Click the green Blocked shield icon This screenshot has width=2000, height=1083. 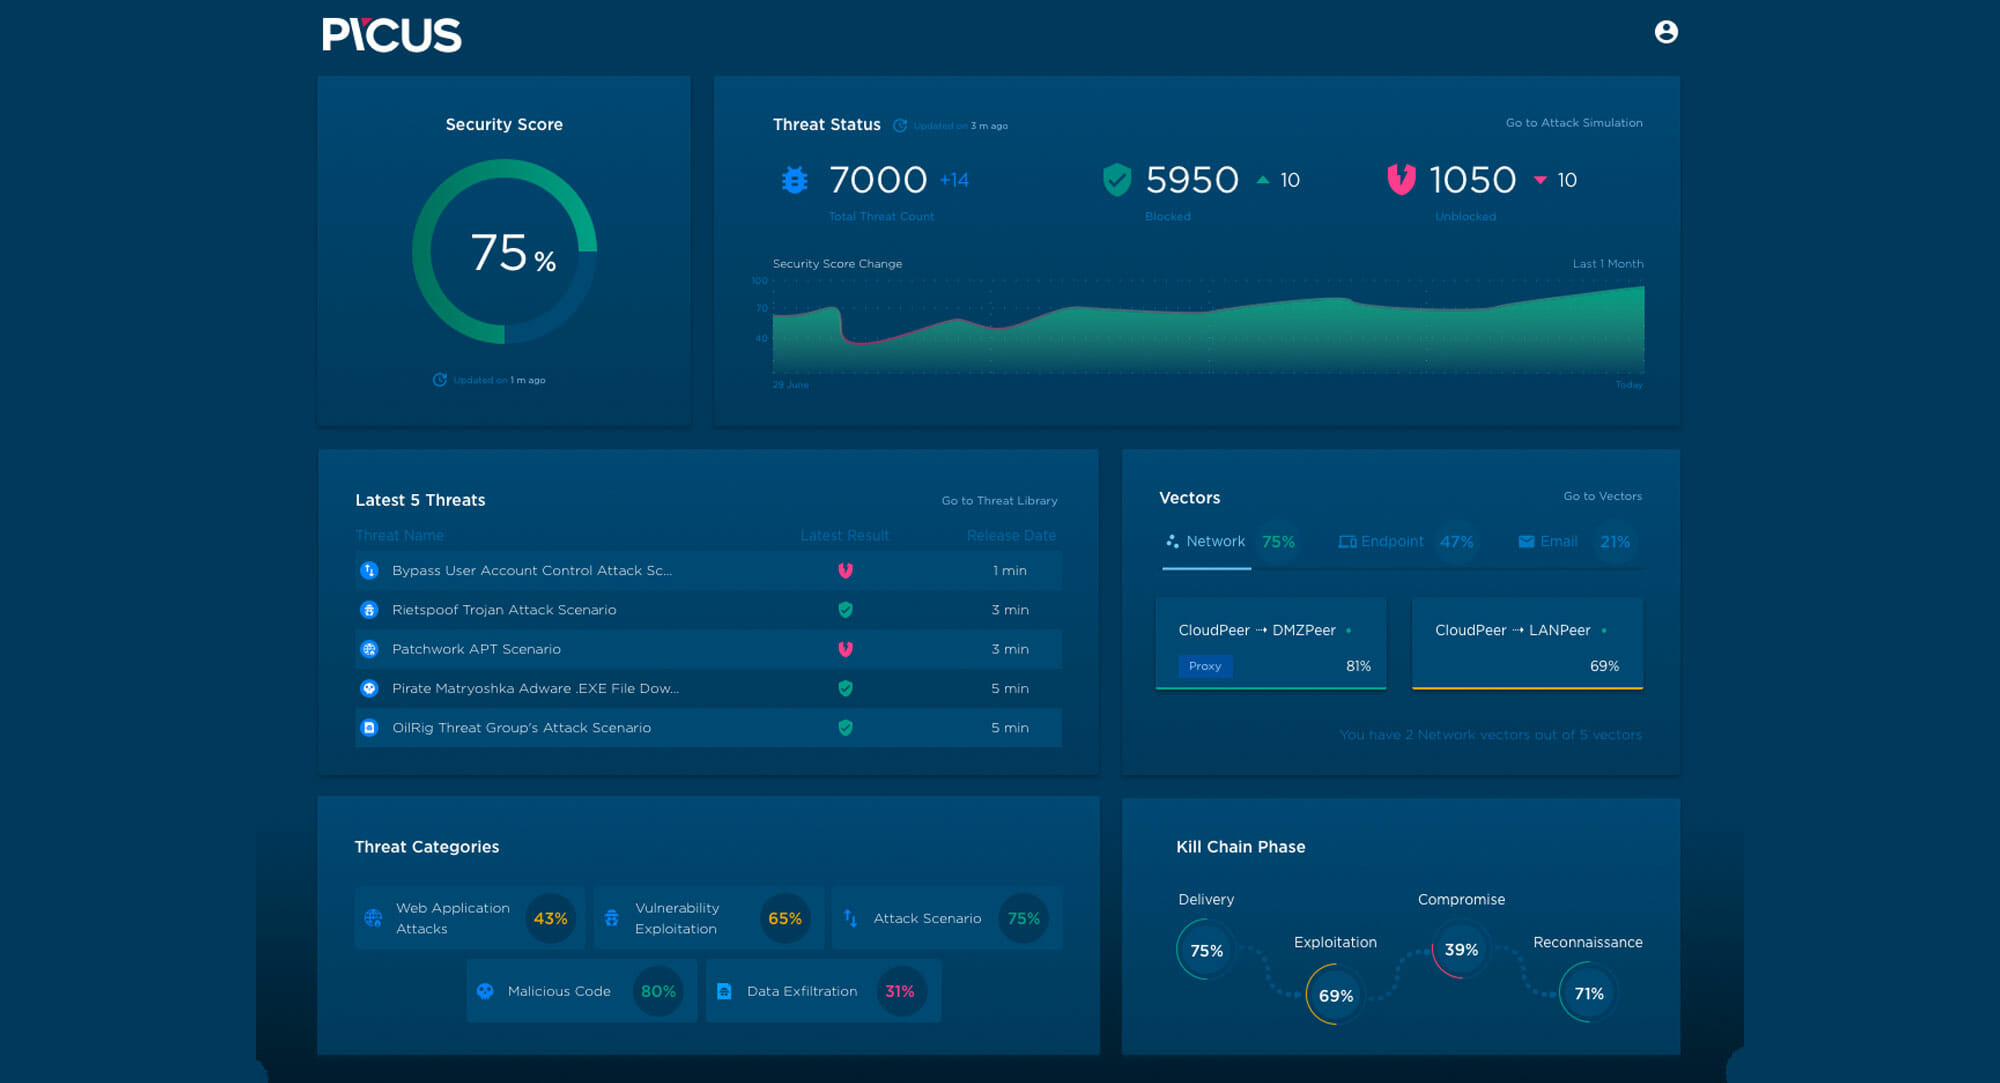1116,180
